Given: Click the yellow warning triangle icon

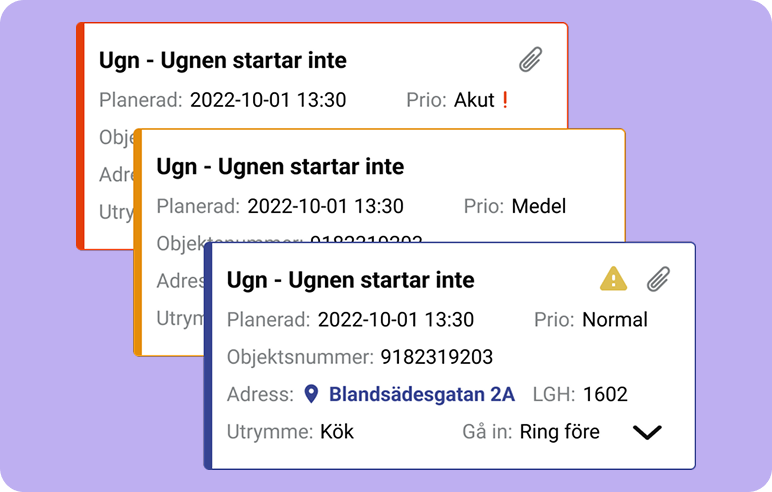Looking at the screenshot, I should 614,280.
